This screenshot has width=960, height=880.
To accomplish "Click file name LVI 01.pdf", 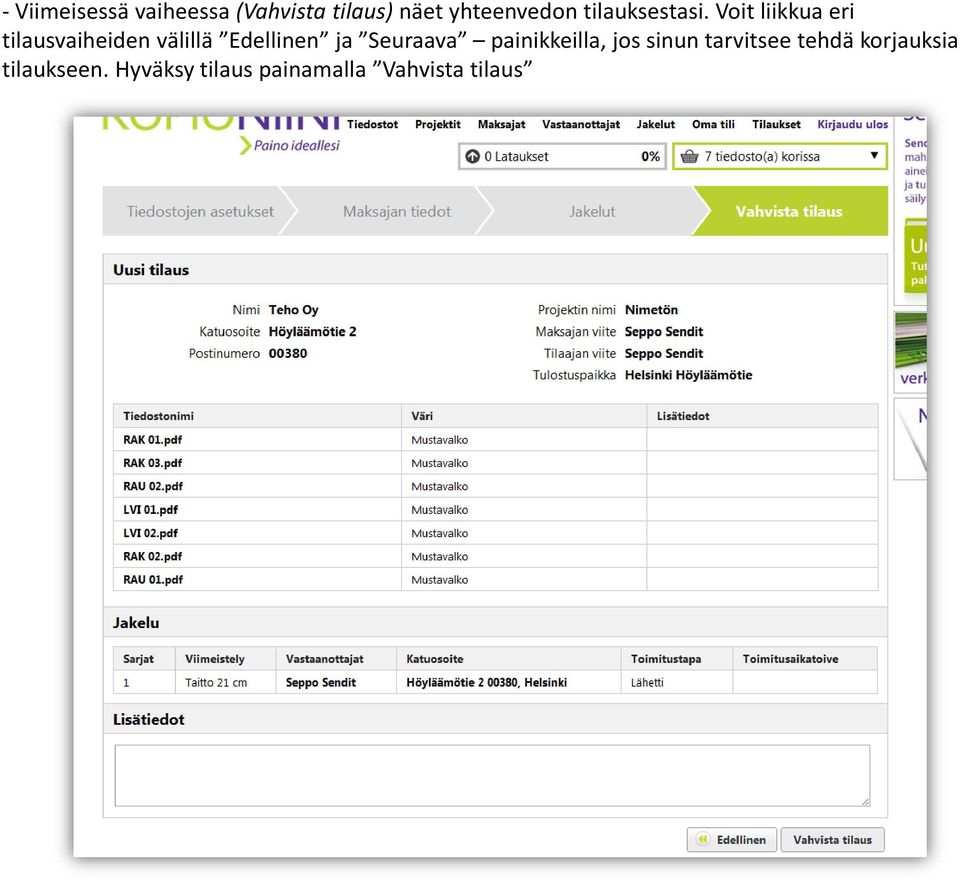I will pos(151,510).
